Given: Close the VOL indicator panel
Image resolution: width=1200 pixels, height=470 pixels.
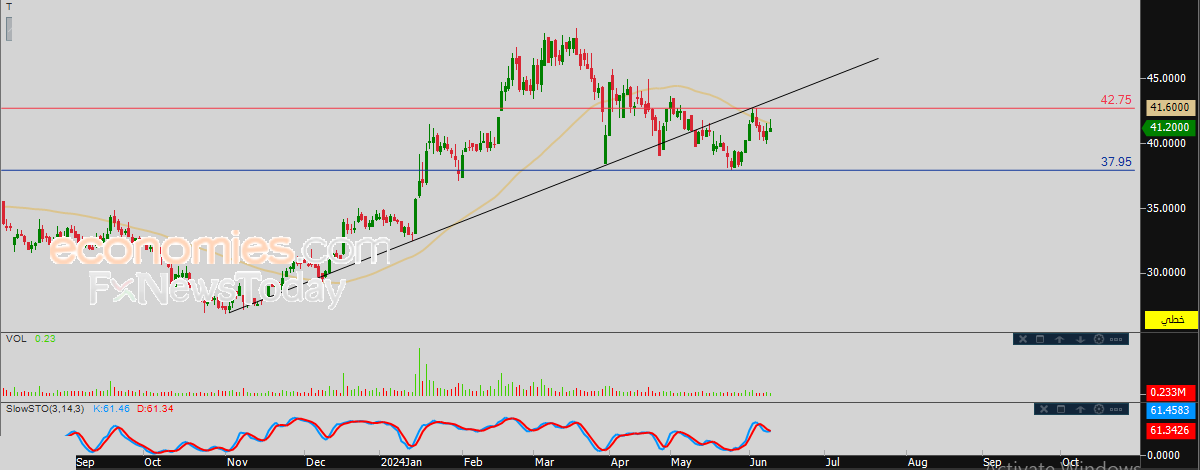Looking at the screenshot, I should tap(1022, 339).
